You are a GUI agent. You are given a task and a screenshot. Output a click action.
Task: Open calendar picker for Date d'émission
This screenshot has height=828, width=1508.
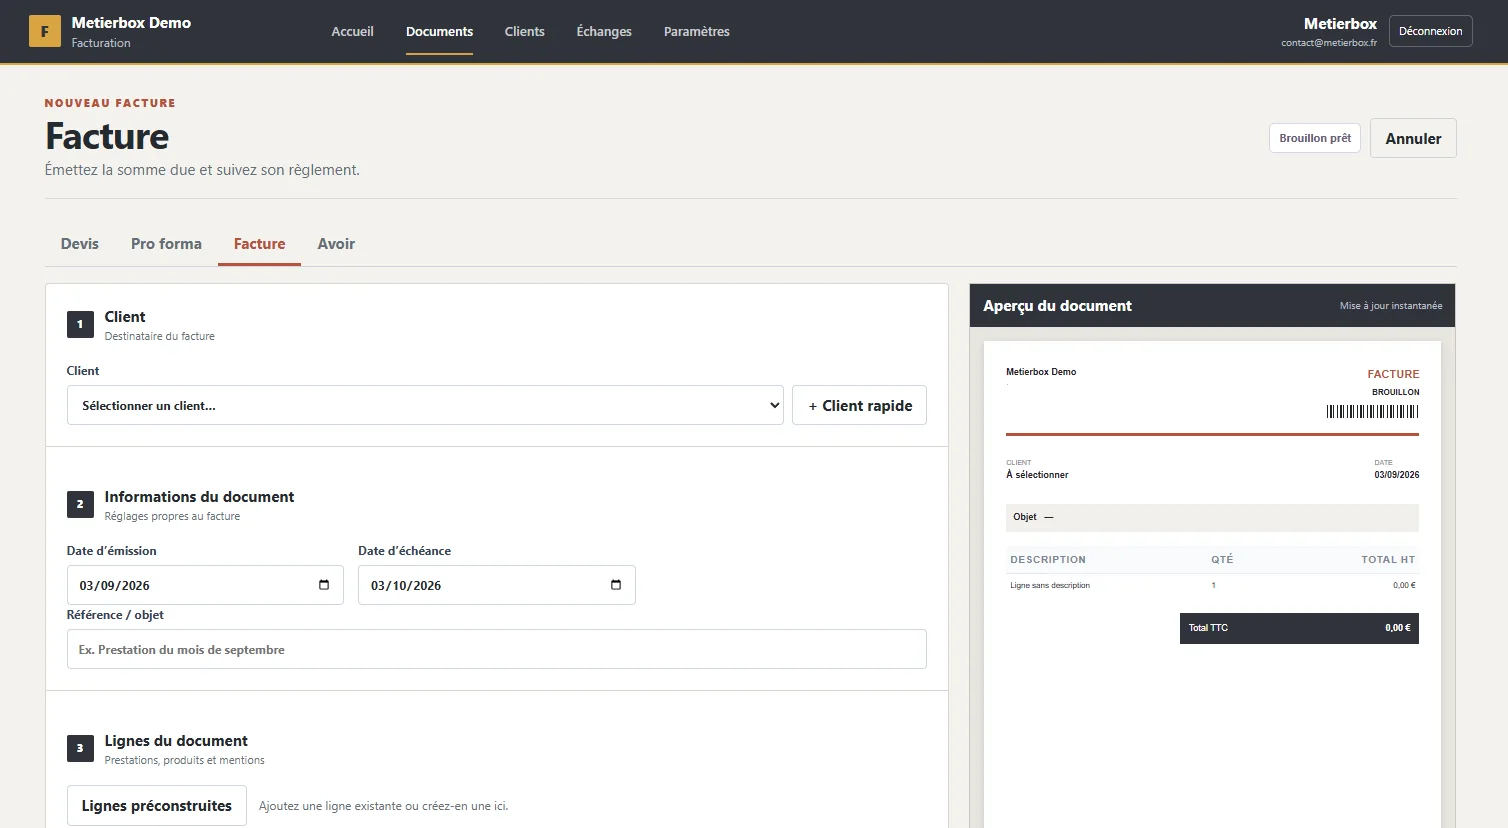coord(324,585)
